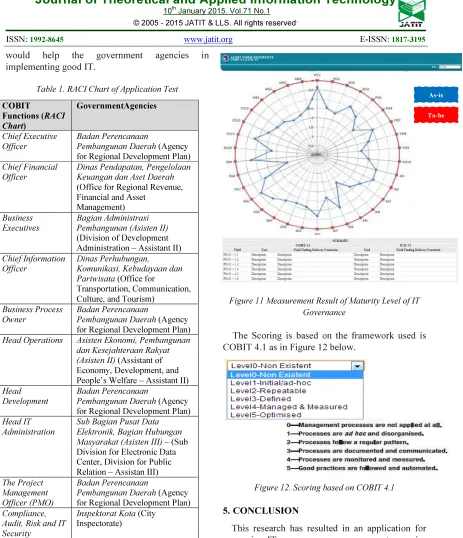Click the Table 1 RACI Chart caption

107,89
